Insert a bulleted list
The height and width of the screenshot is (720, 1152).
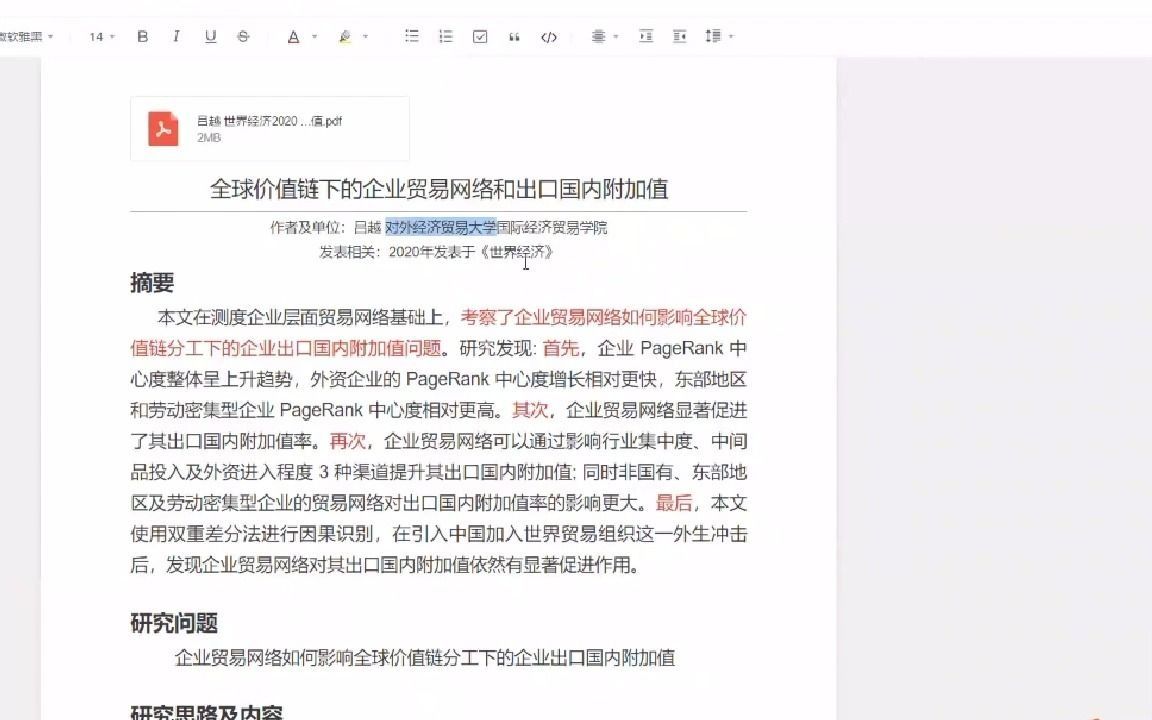[x=411, y=36]
